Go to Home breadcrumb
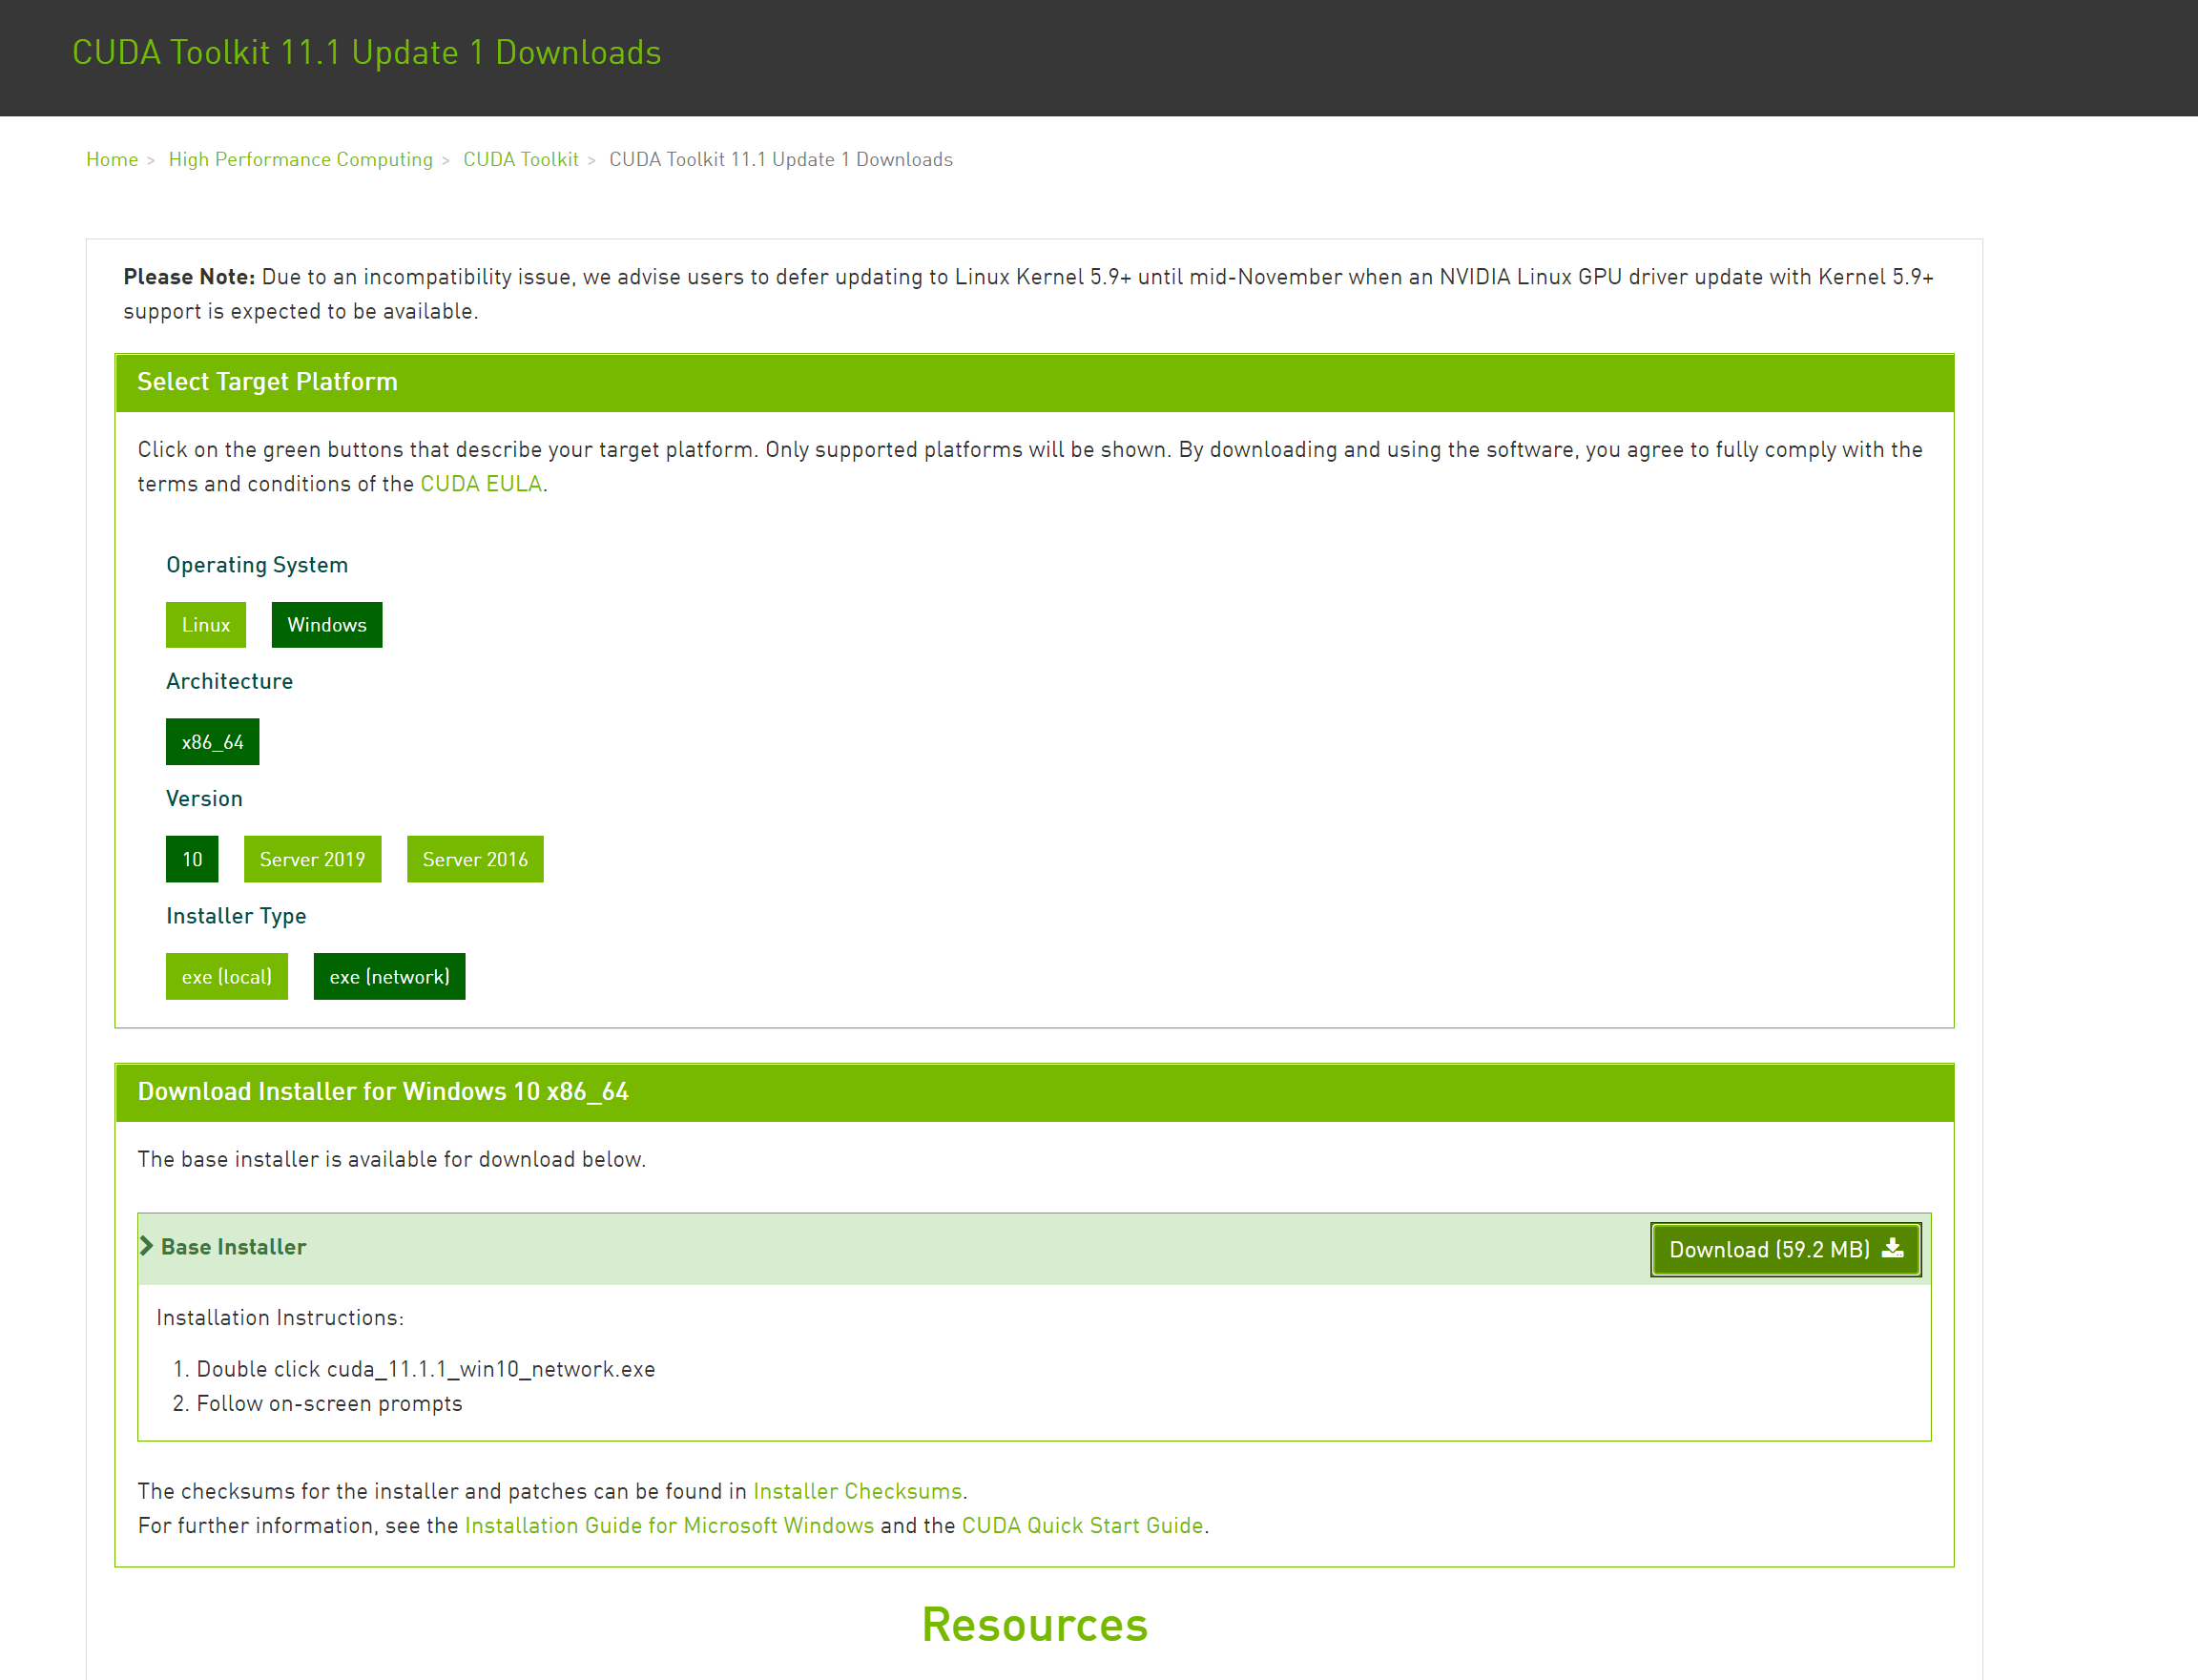The height and width of the screenshot is (1680, 2198). 112,159
